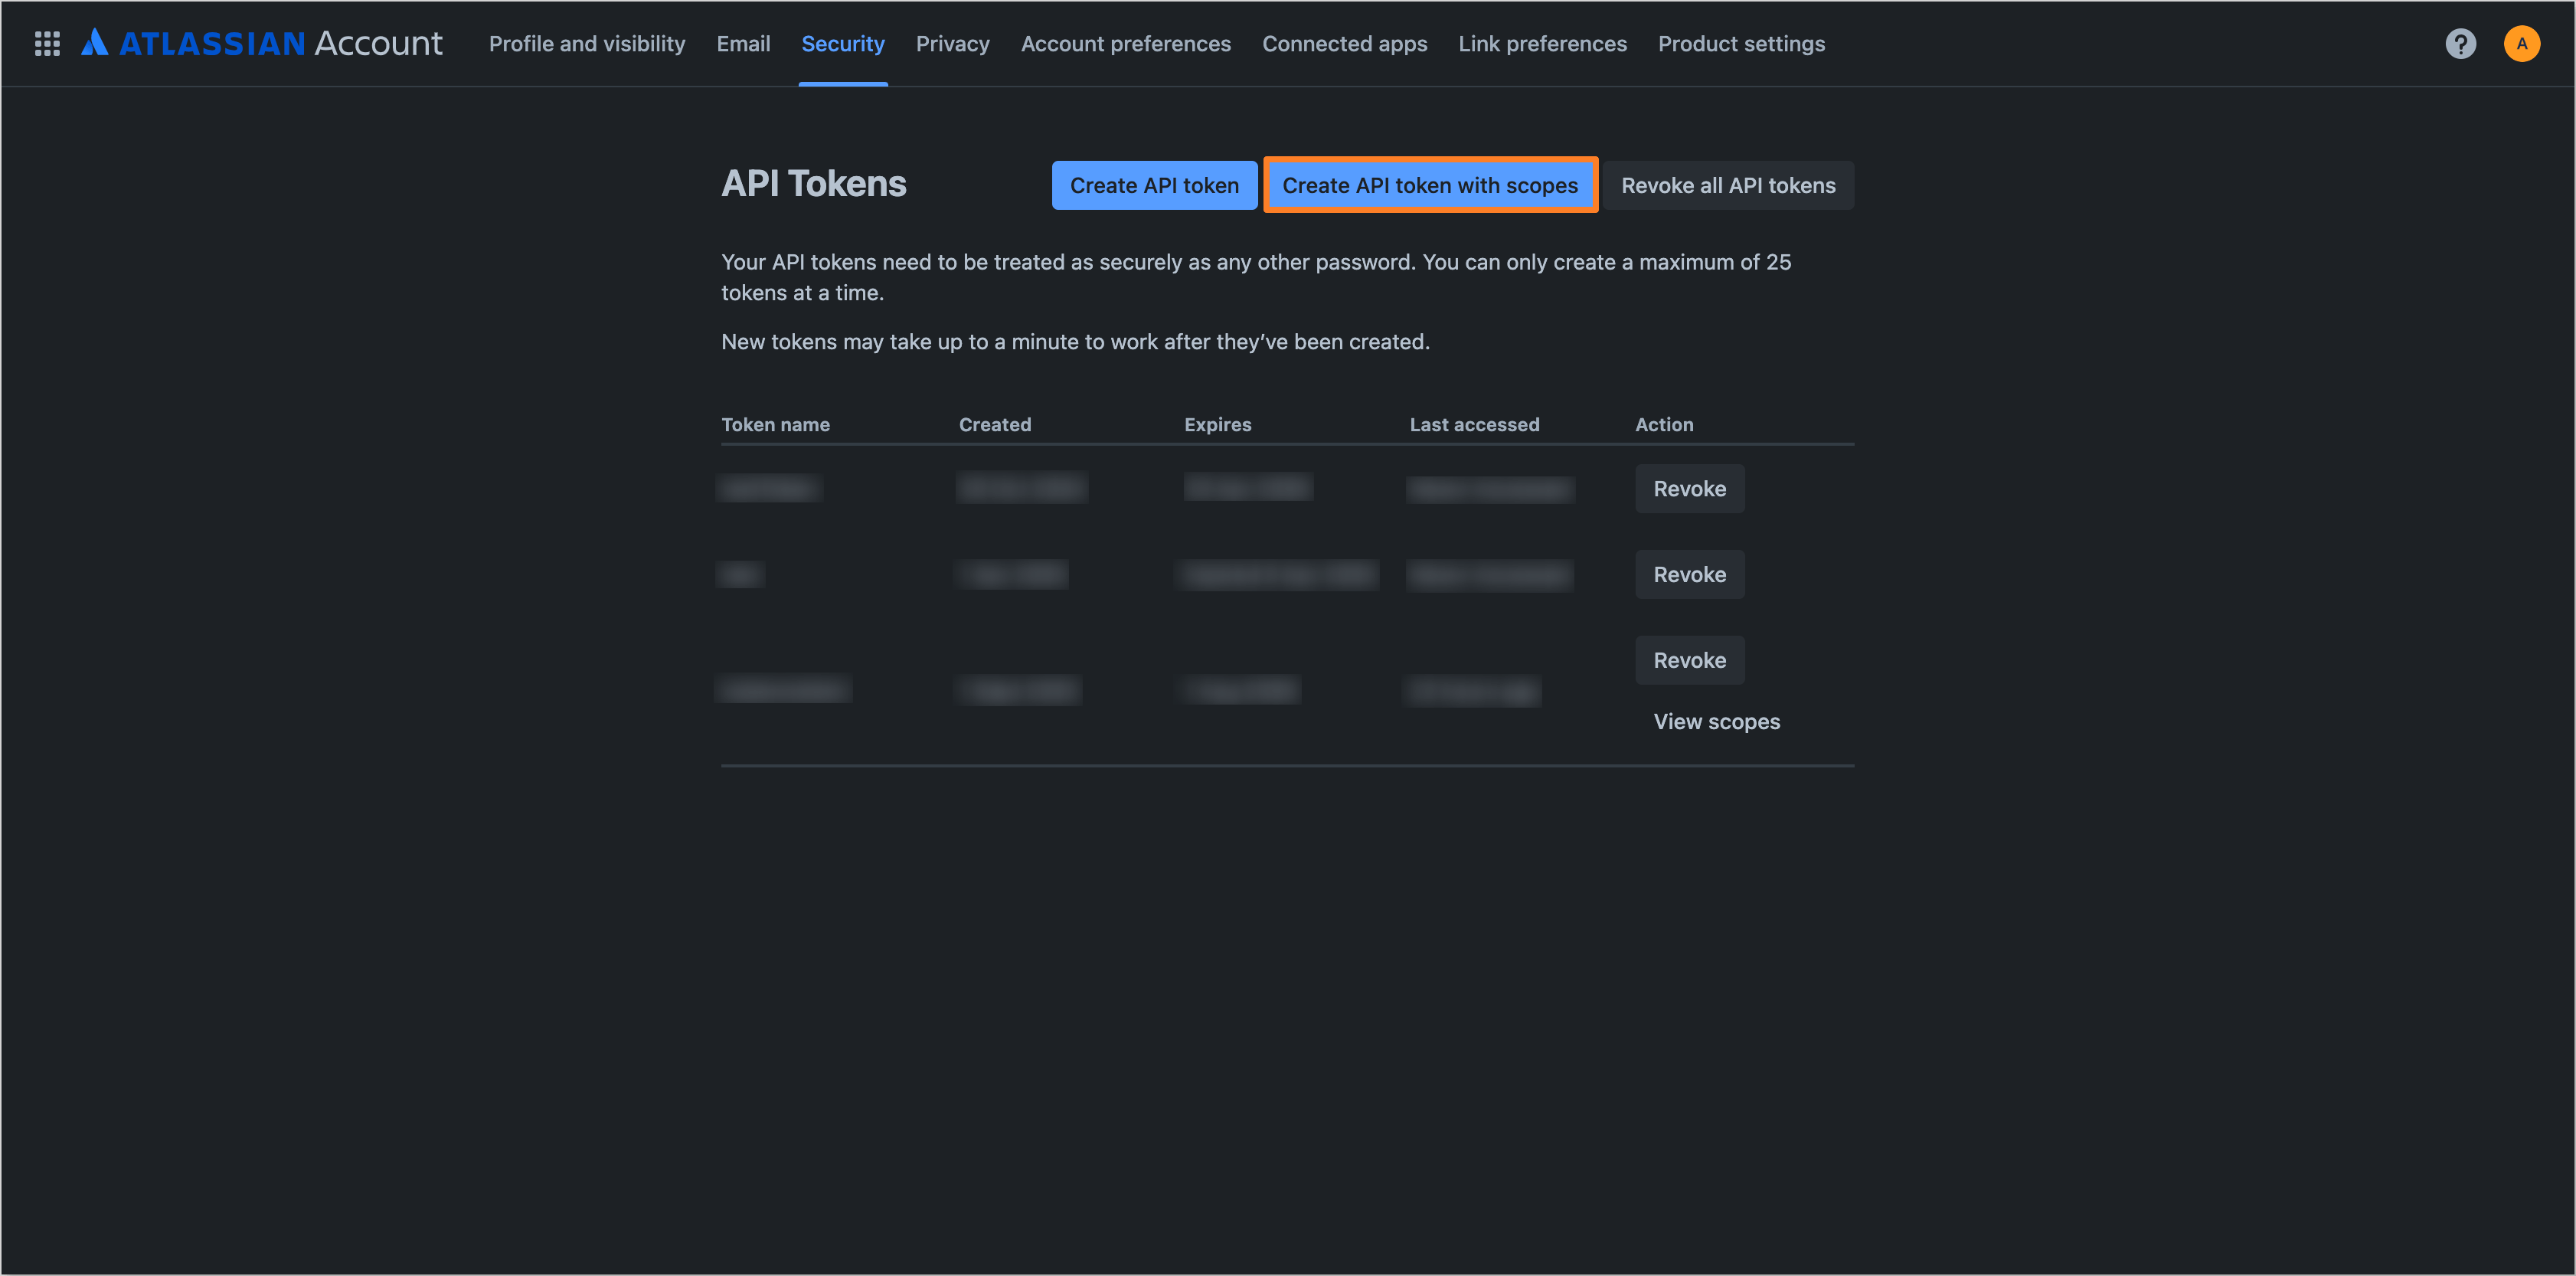Image resolution: width=2576 pixels, height=1276 pixels.
Task: Create API token with scopes
Action: click(x=1430, y=185)
